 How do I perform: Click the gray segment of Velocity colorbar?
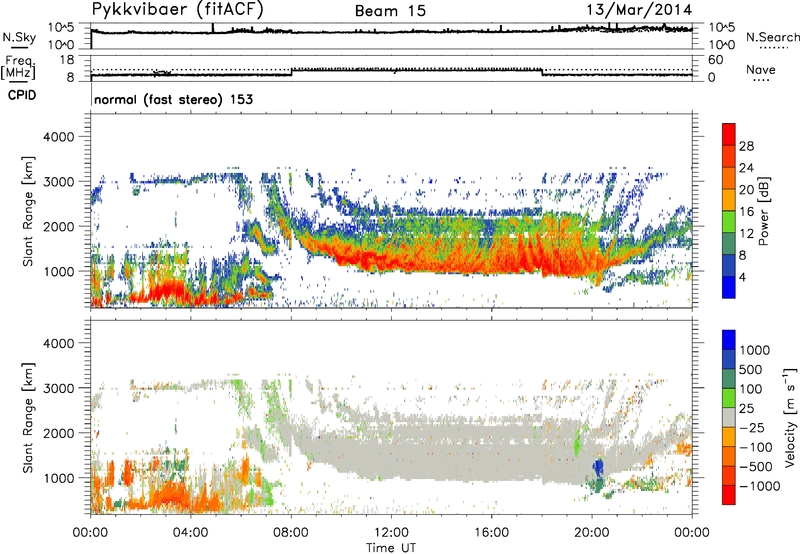click(729, 417)
